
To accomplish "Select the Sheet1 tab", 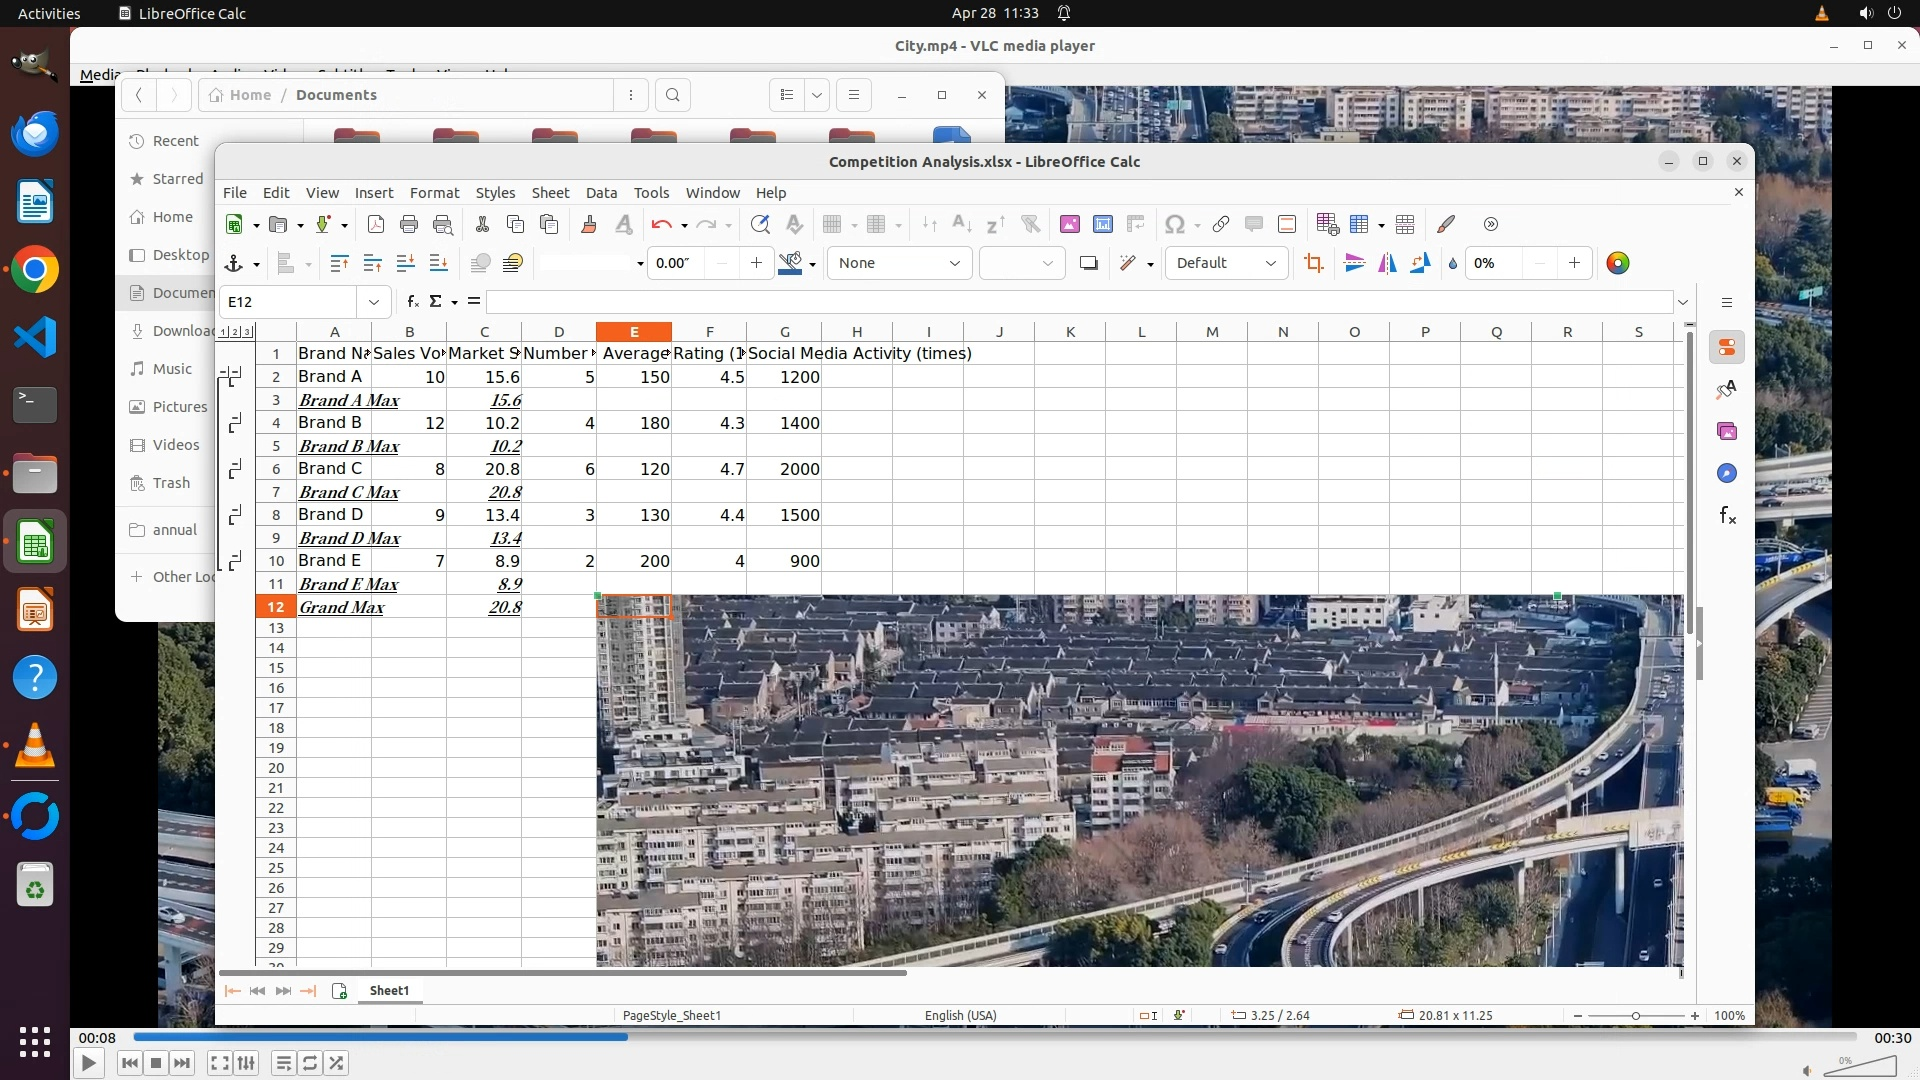I will tap(389, 990).
